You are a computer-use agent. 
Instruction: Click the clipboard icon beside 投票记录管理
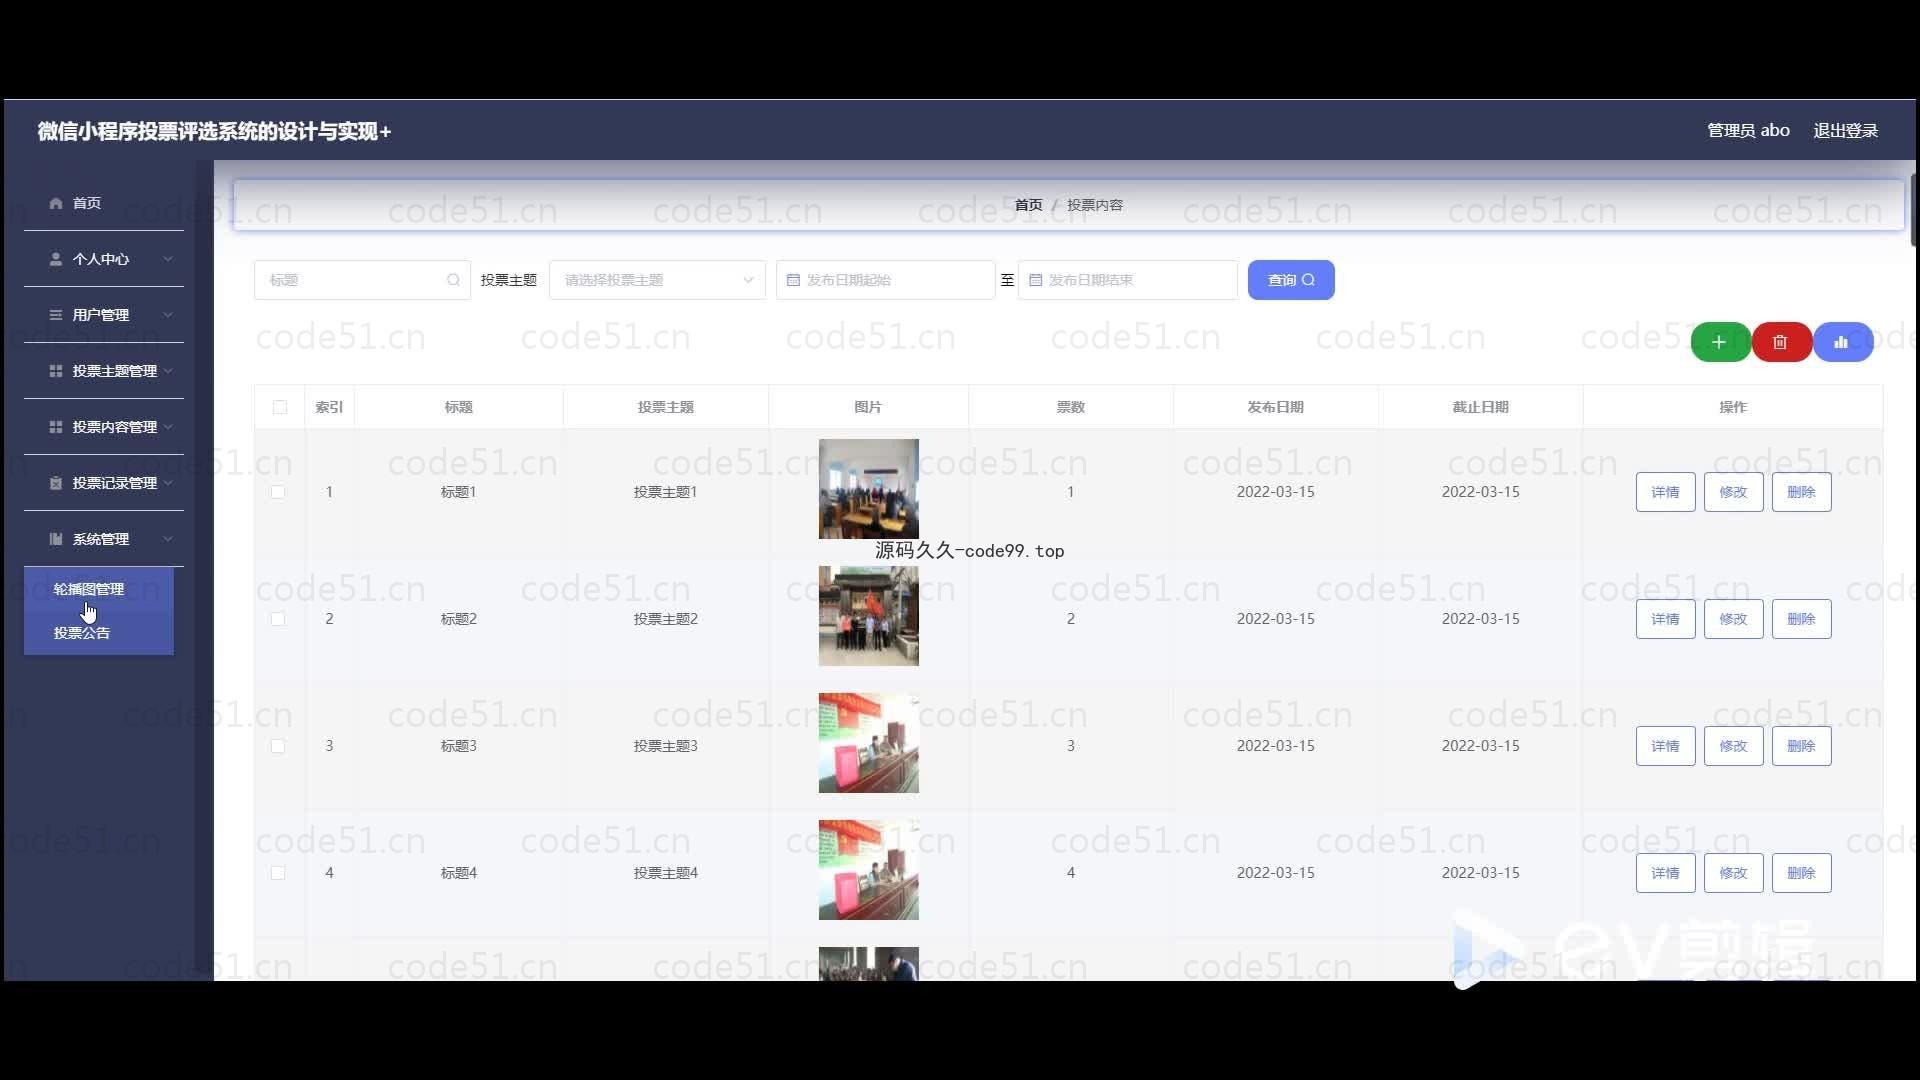click(x=56, y=483)
